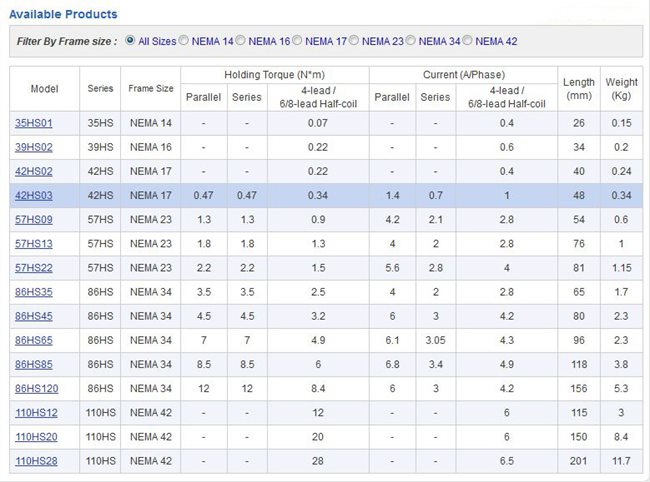The image size is (650, 482).
Task: Click parallel current 4.2 in 57HS09 row
Action: coord(392,220)
